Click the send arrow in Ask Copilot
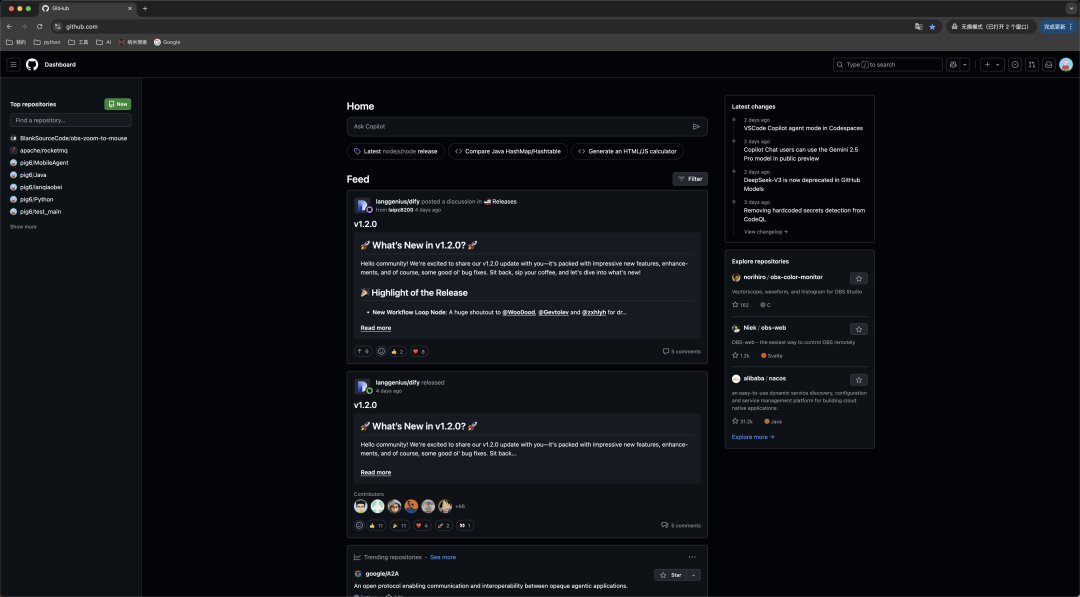 (696, 127)
